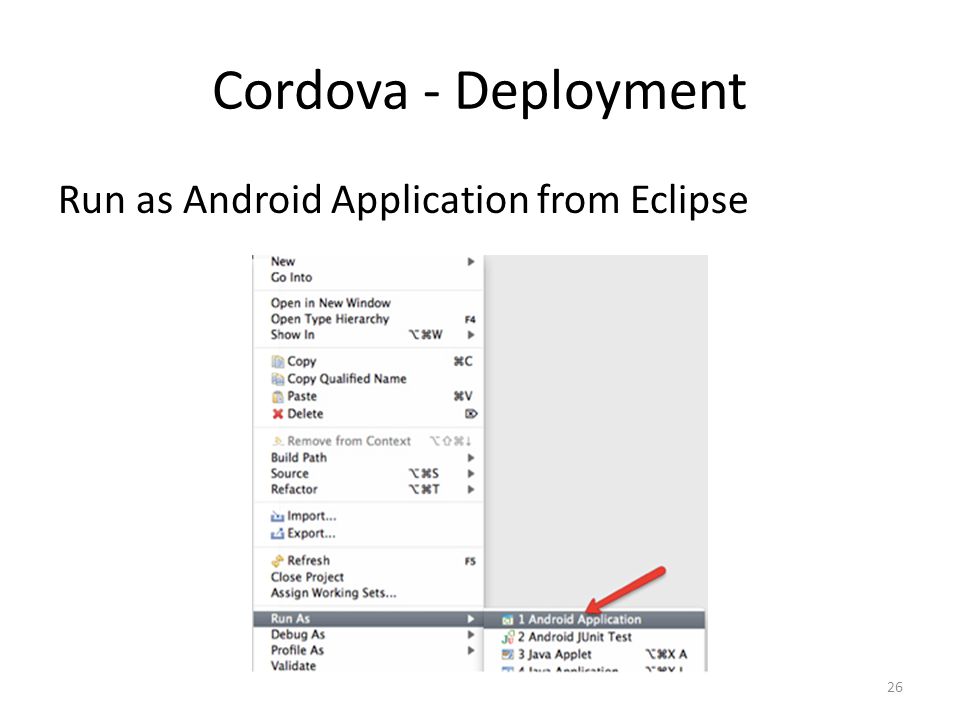Image resolution: width=960 pixels, height=720 pixels.
Task: Click the Remove from Context icon
Action: 278,441
